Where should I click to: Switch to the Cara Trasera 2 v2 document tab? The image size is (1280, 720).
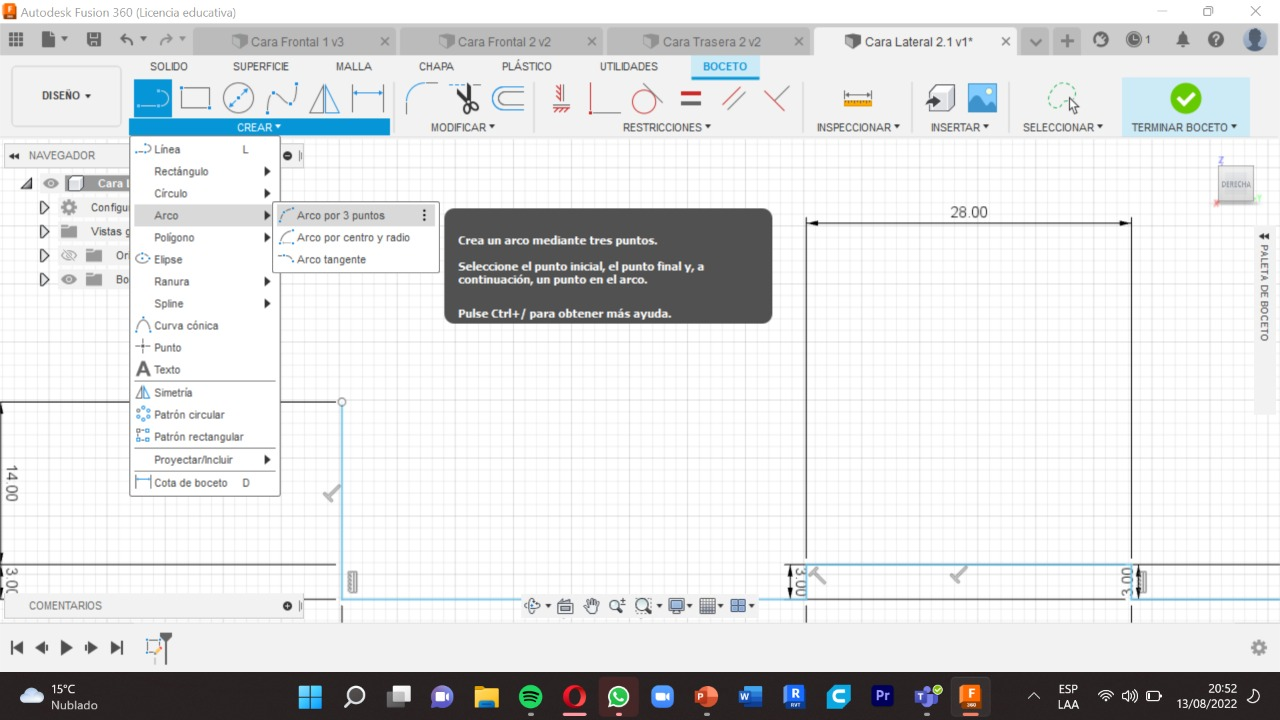click(x=711, y=42)
